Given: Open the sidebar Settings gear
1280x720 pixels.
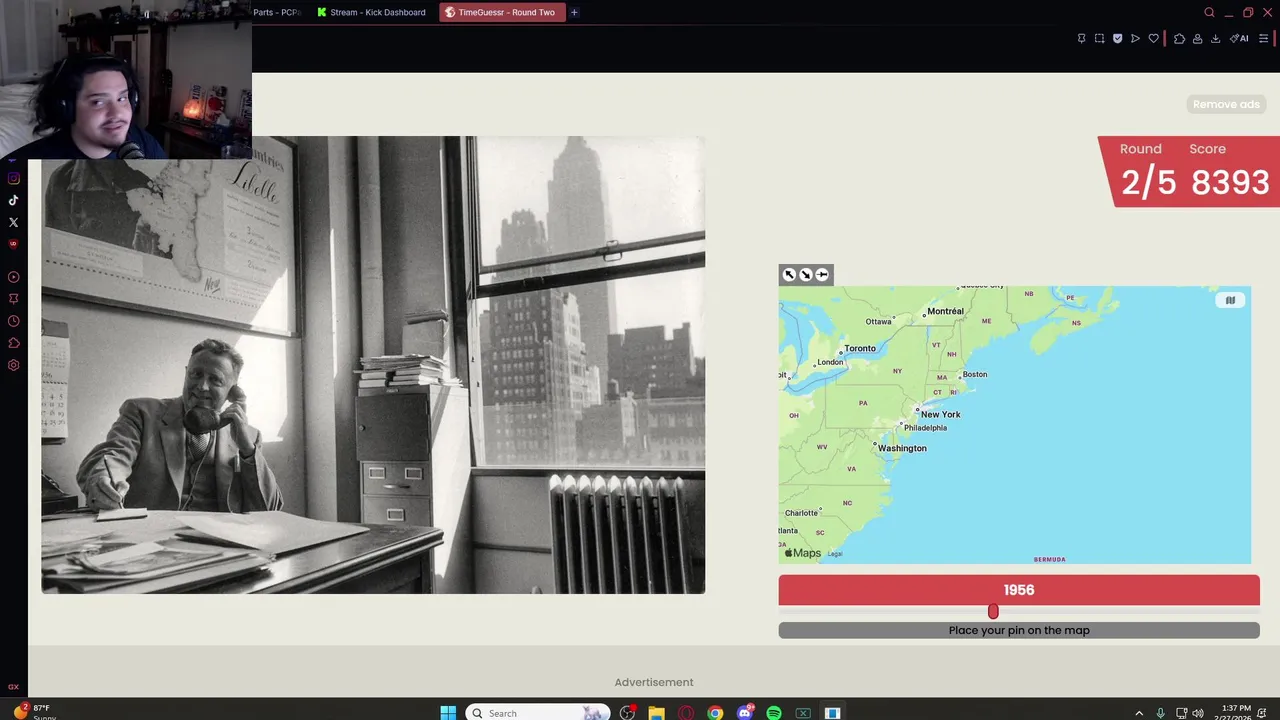Looking at the screenshot, I should pyautogui.click(x=14, y=365).
